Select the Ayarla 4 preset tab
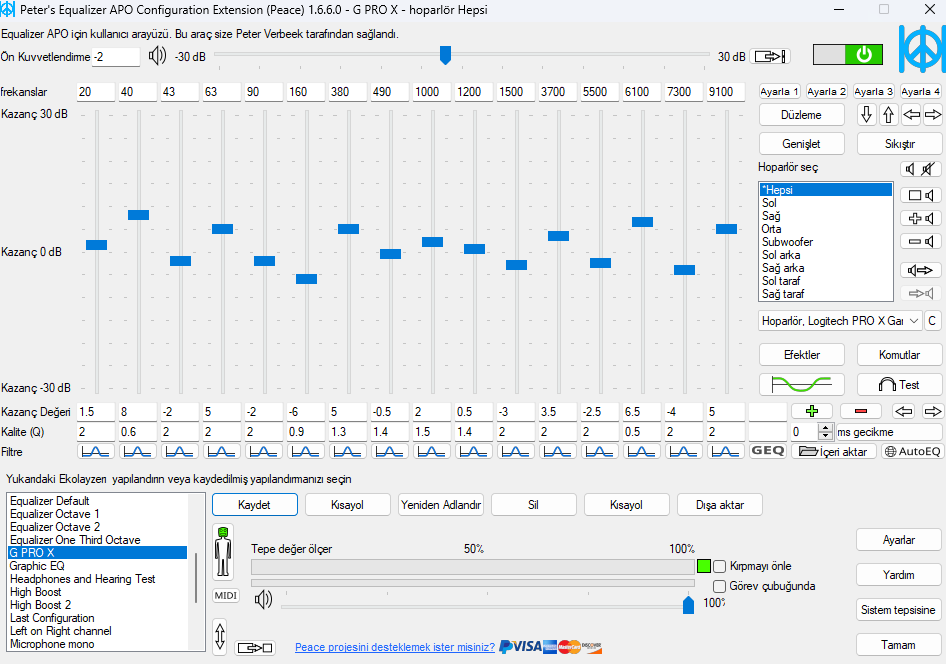Image resolution: width=946 pixels, height=664 pixels. [x=920, y=92]
